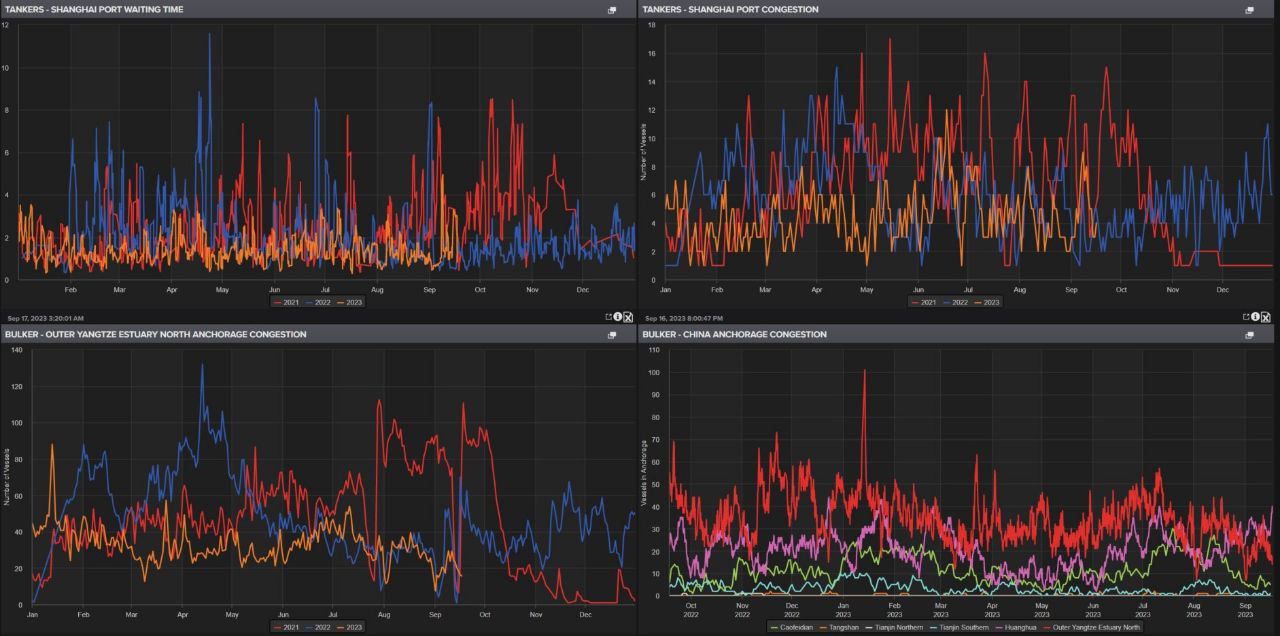Toggle Tianjin Southern legend entry

(960, 627)
